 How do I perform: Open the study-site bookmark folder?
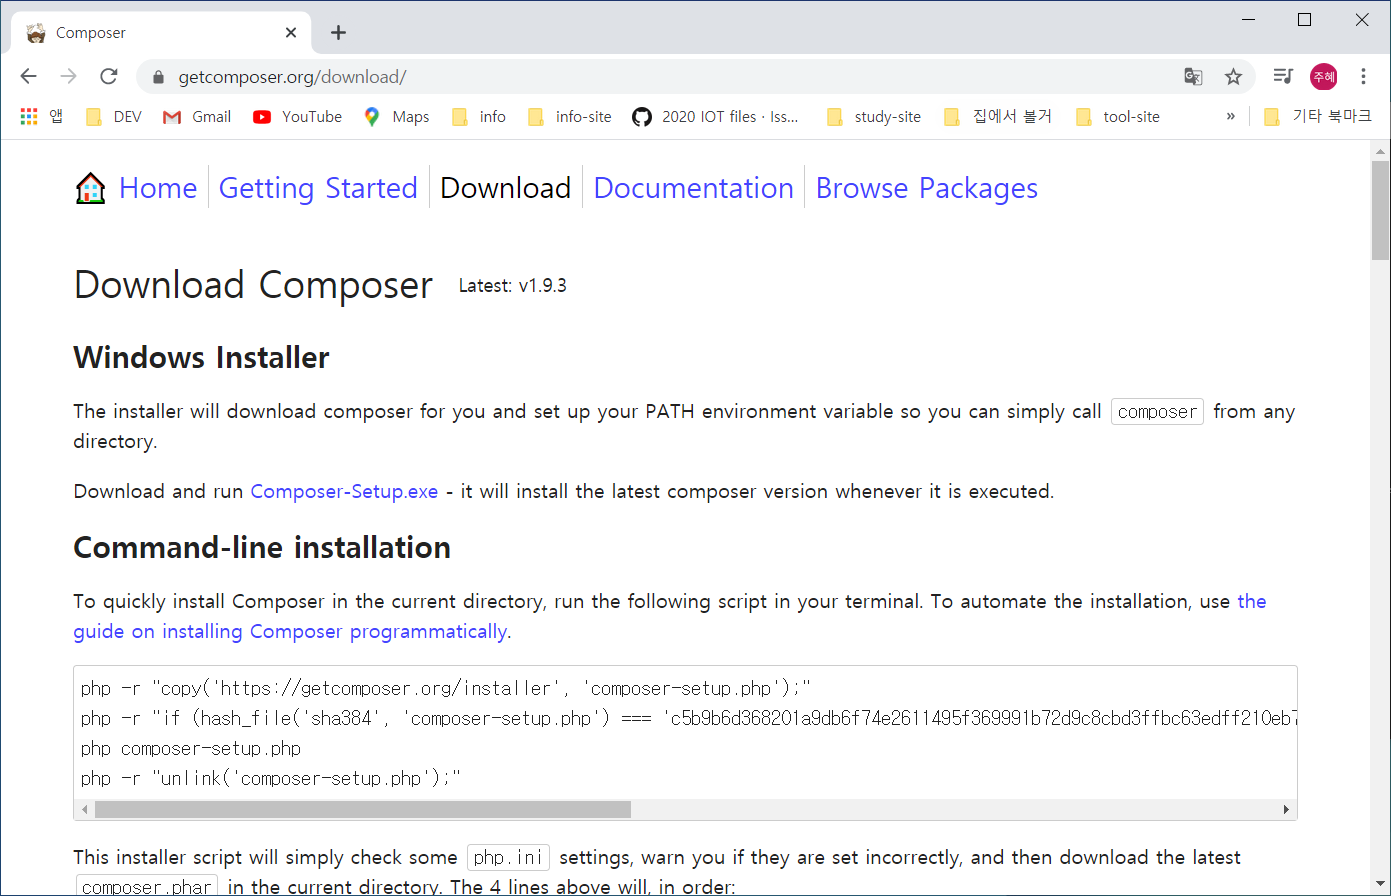(x=874, y=116)
